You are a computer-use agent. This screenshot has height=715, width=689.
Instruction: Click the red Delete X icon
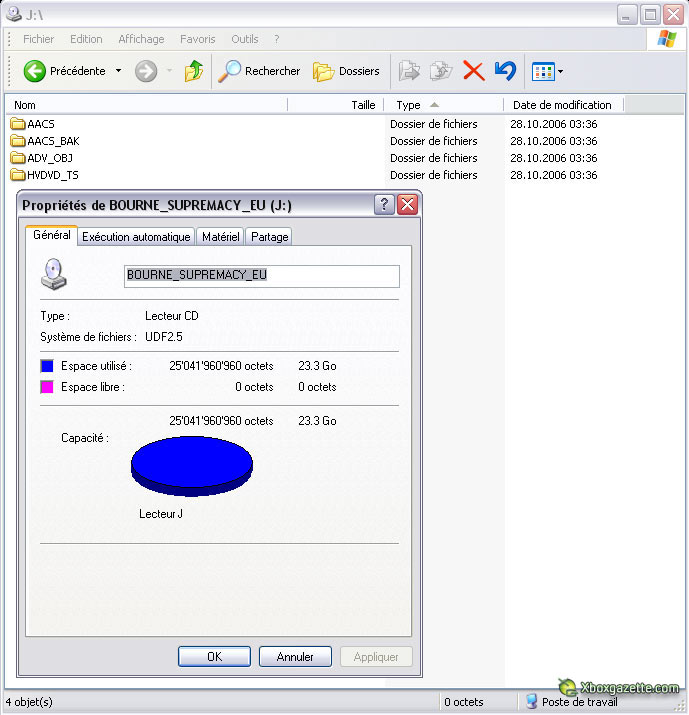pyautogui.click(x=473, y=71)
